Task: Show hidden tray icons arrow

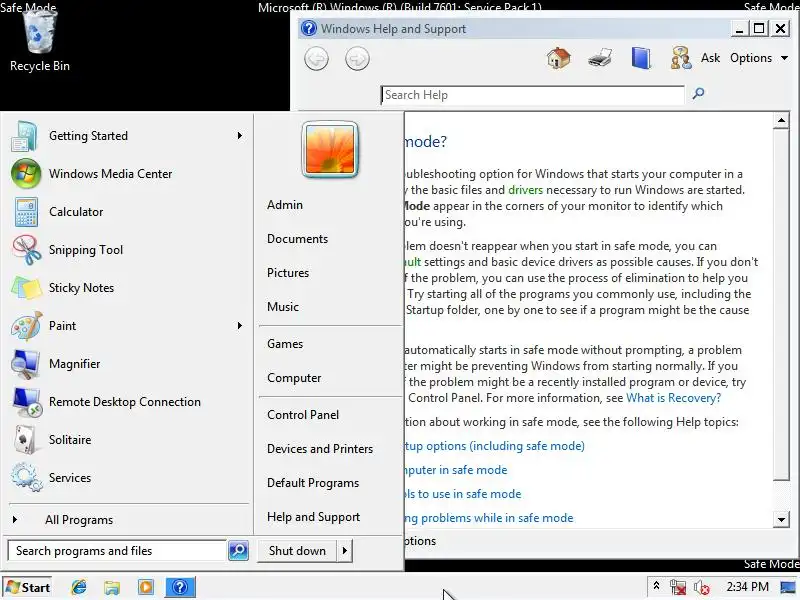Action: tap(657, 586)
